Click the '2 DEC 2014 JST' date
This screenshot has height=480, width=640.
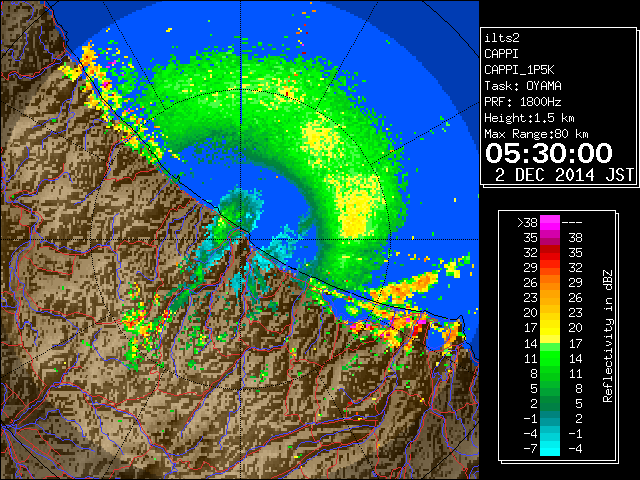pos(564,175)
